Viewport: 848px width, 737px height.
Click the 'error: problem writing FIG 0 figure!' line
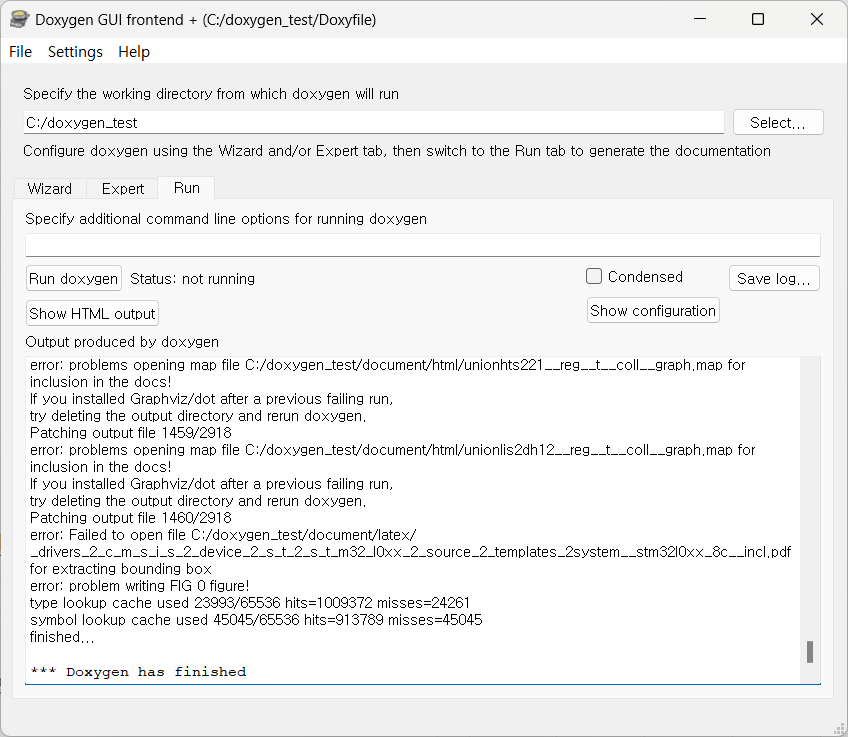(140, 586)
